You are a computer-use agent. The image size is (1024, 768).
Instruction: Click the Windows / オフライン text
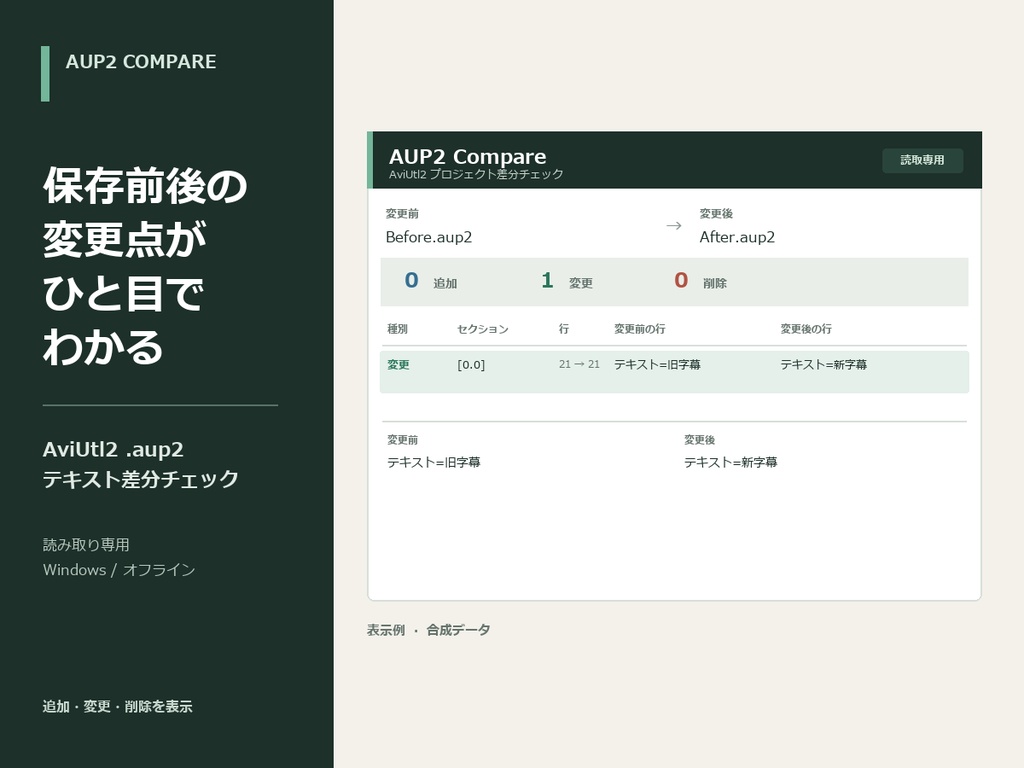(x=119, y=570)
